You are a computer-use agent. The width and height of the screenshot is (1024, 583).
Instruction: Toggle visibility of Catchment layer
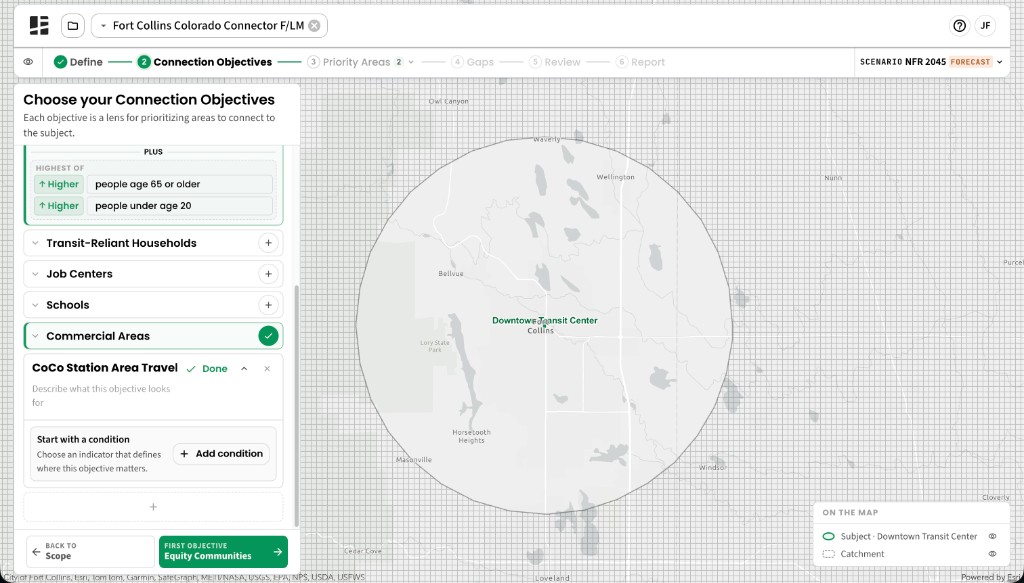[992, 554]
